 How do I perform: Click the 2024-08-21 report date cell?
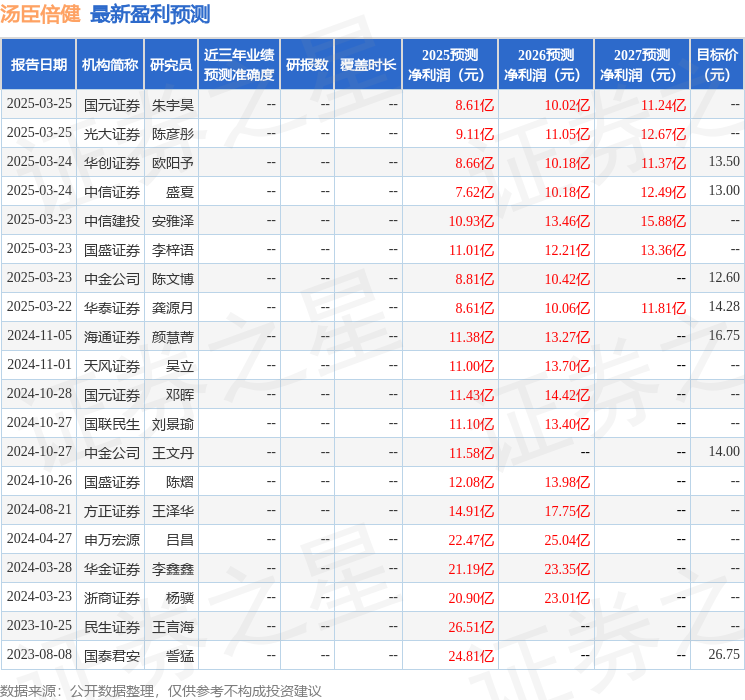pyautogui.click(x=39, y=509)
